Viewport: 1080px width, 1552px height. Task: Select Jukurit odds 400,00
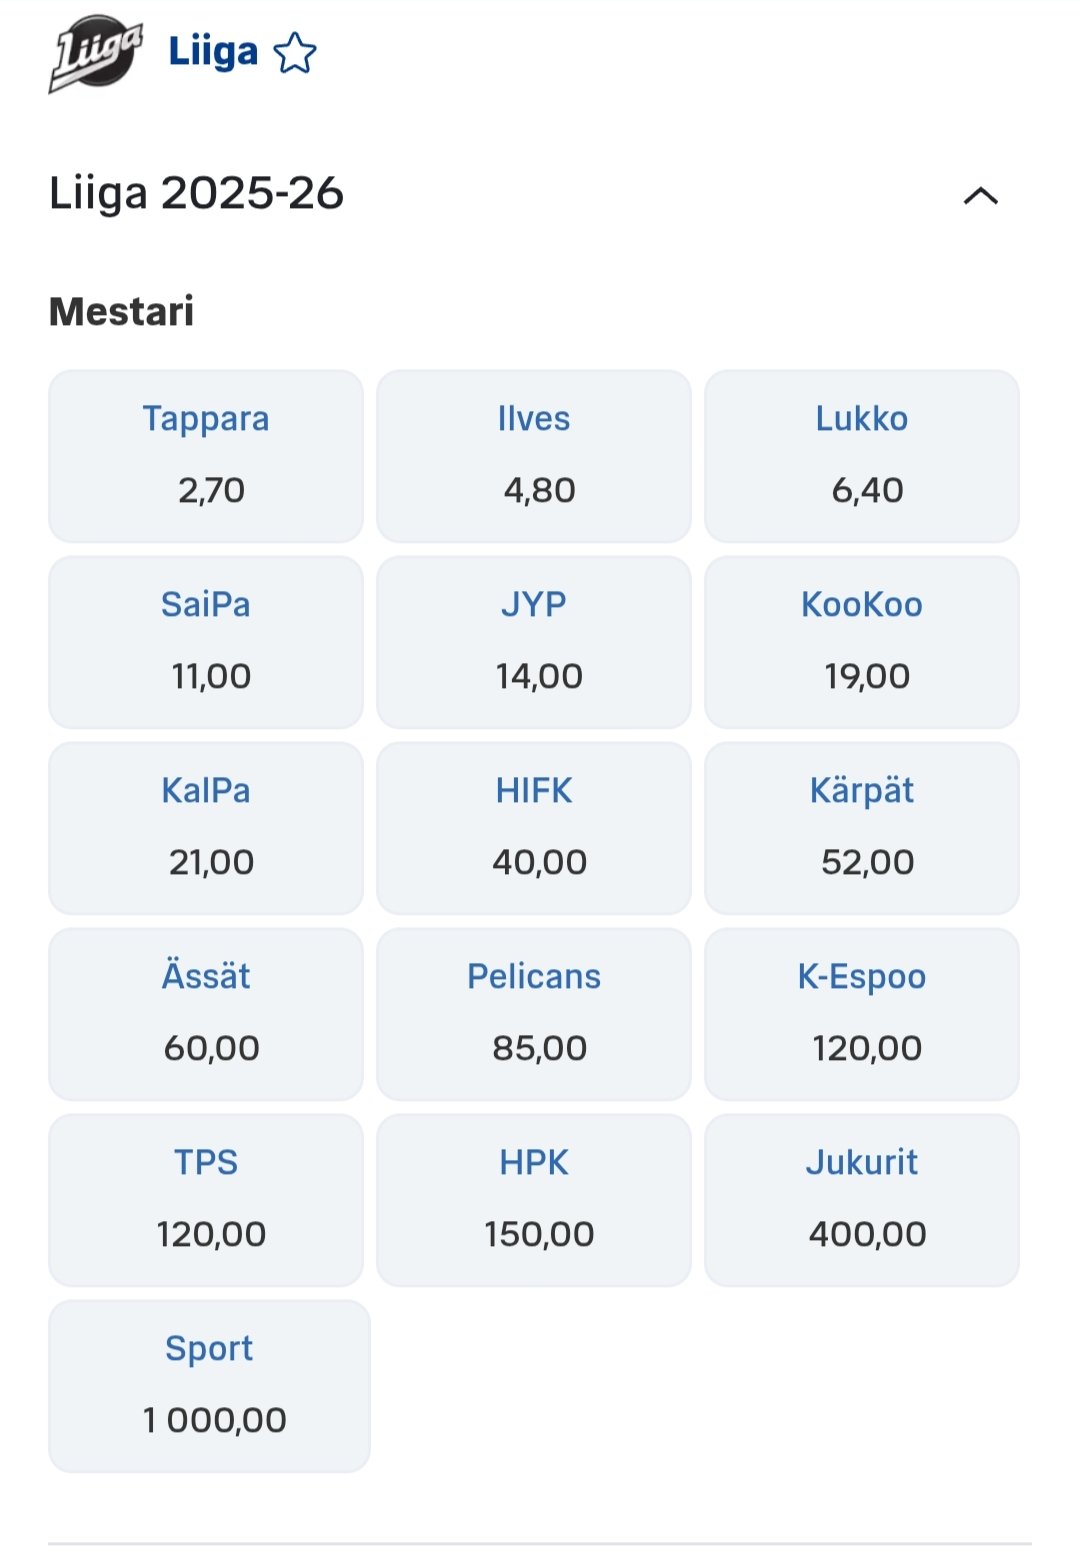(x=862, y=1200)
